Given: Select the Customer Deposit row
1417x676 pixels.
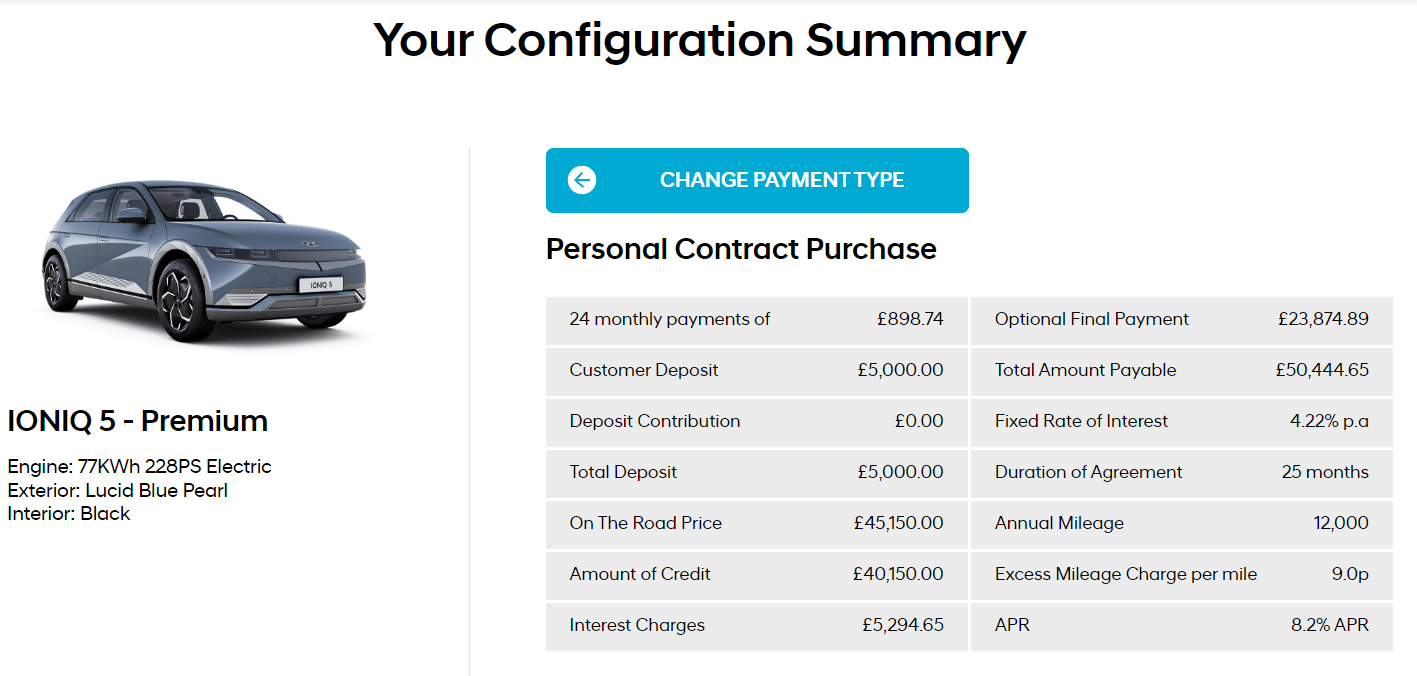Looking at the screenshot, I should pos(757,371).
